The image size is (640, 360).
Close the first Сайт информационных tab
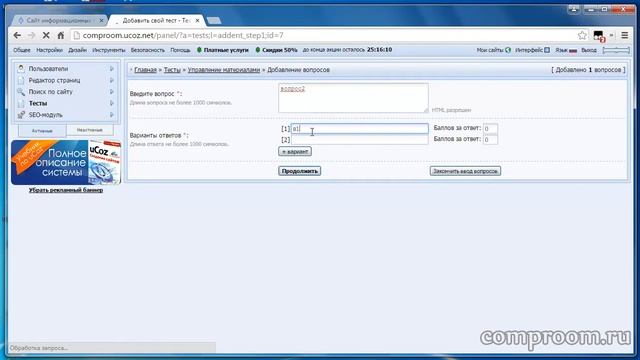[x=102, y=20]
